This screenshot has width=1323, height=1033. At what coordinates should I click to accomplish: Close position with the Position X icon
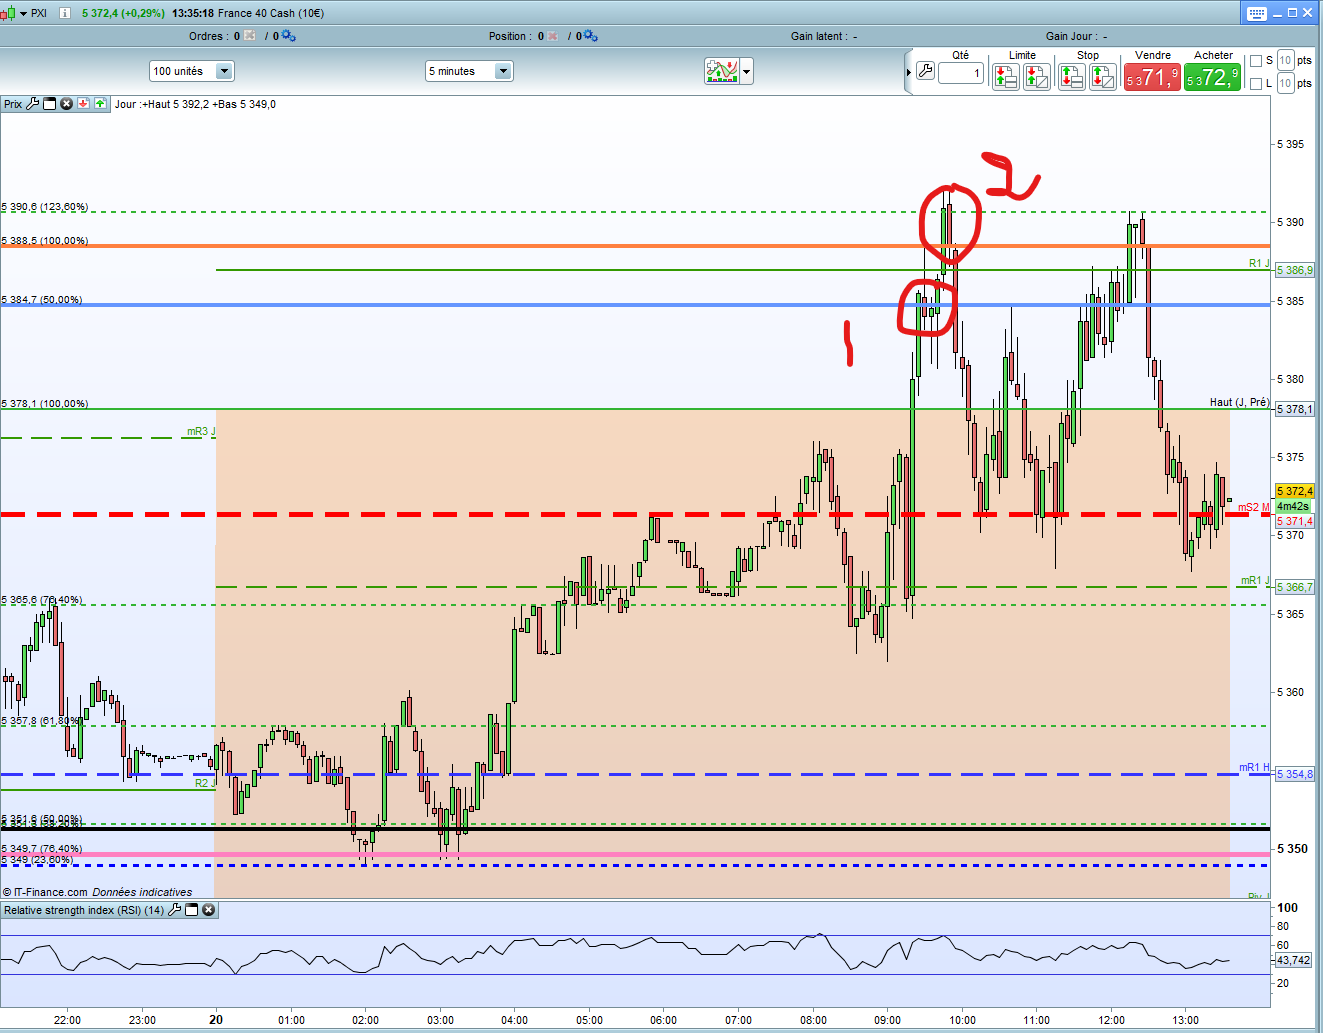pyautogui.click(x=553, y=36)
